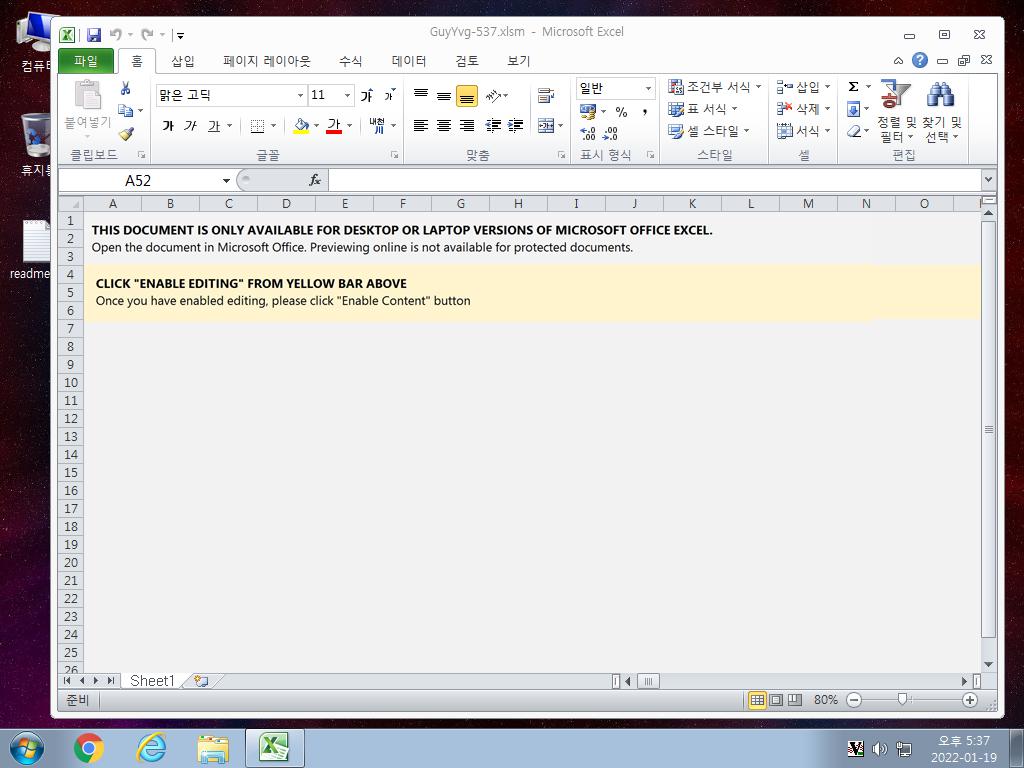The width and height of the screenshot is (1024, 768).
Task: Click the Cut scissors icon
Action: [125, 88]
